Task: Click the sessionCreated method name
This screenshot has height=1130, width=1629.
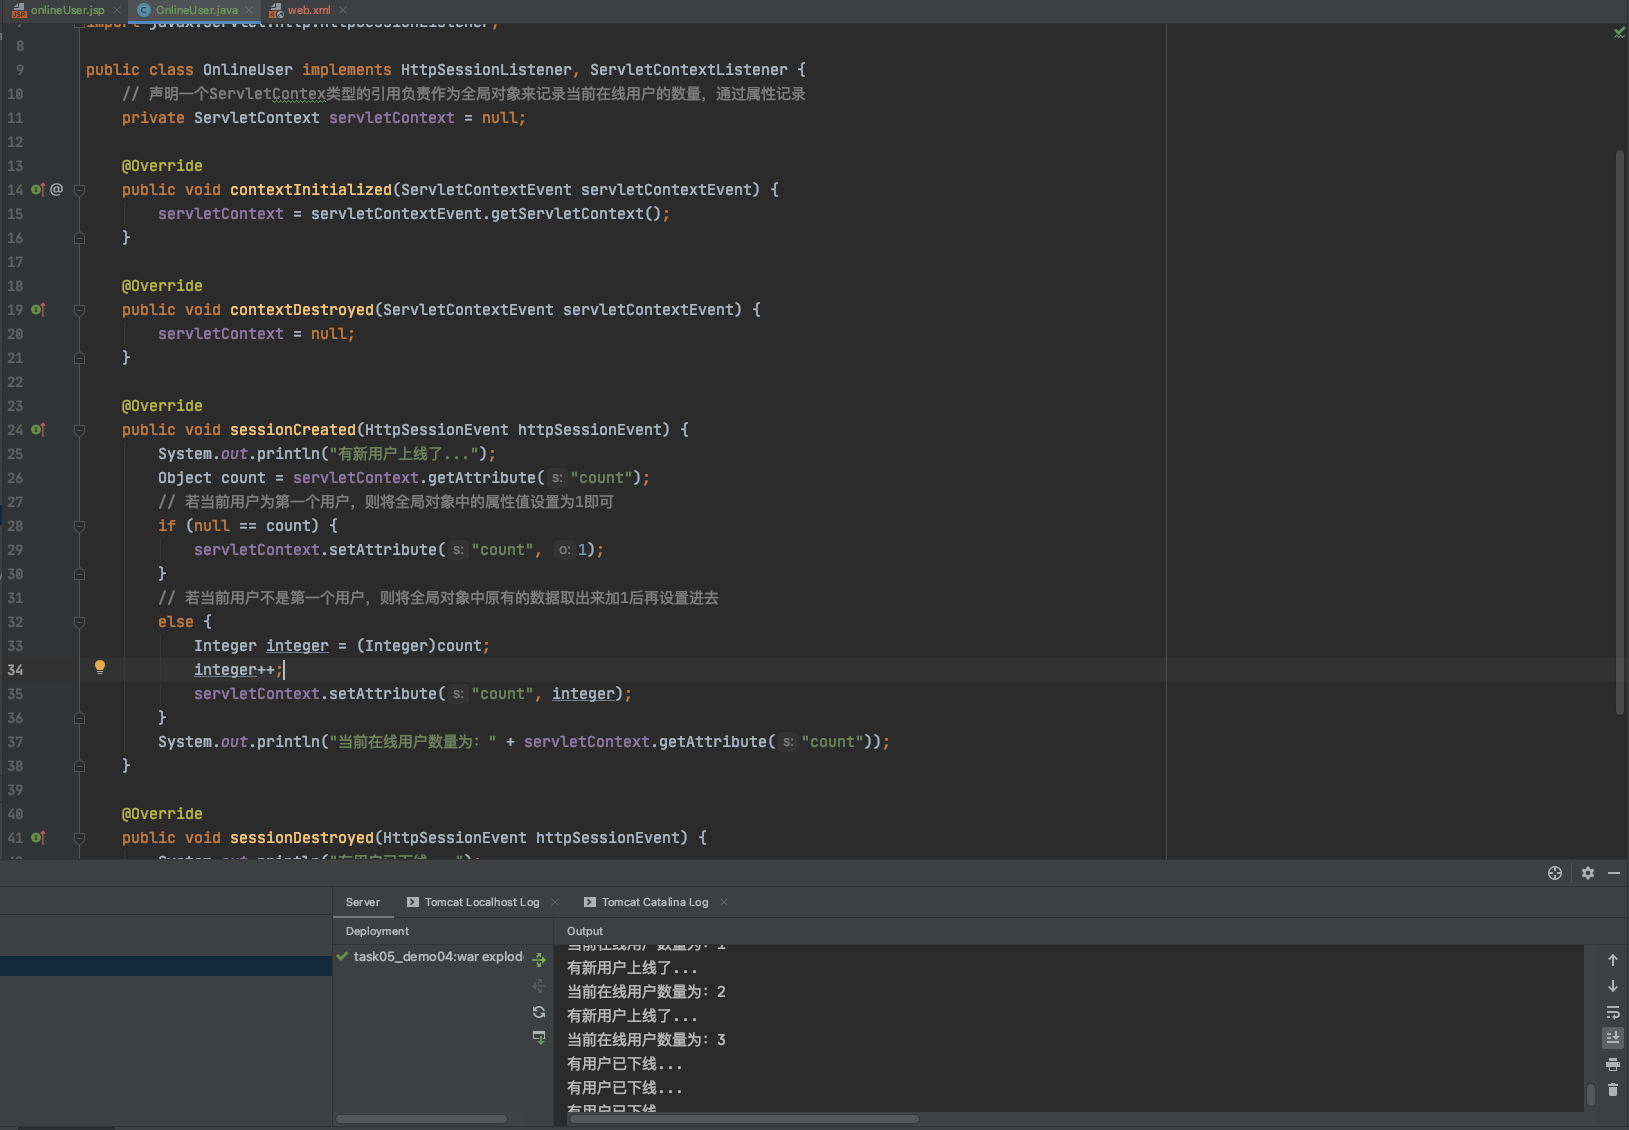Action: pos(293,430)
